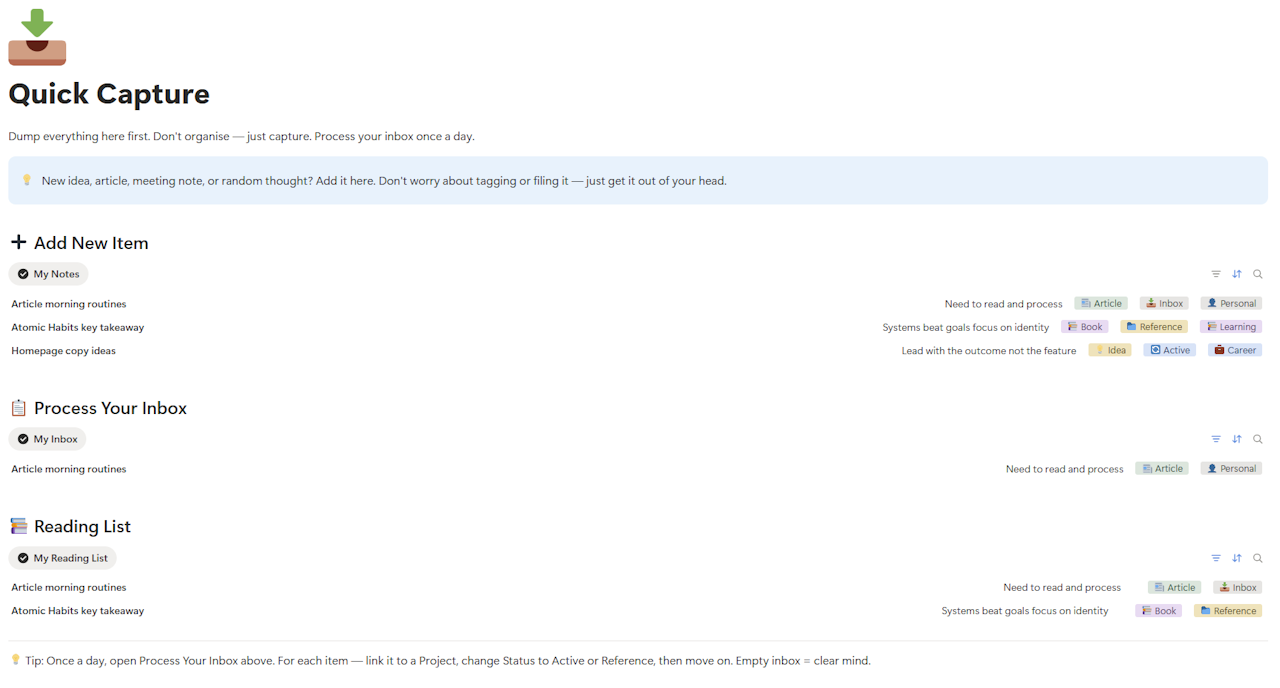Click the Process Your Inbox heading
Screen dimensions: 1280x688
click(x=110, y=408)
